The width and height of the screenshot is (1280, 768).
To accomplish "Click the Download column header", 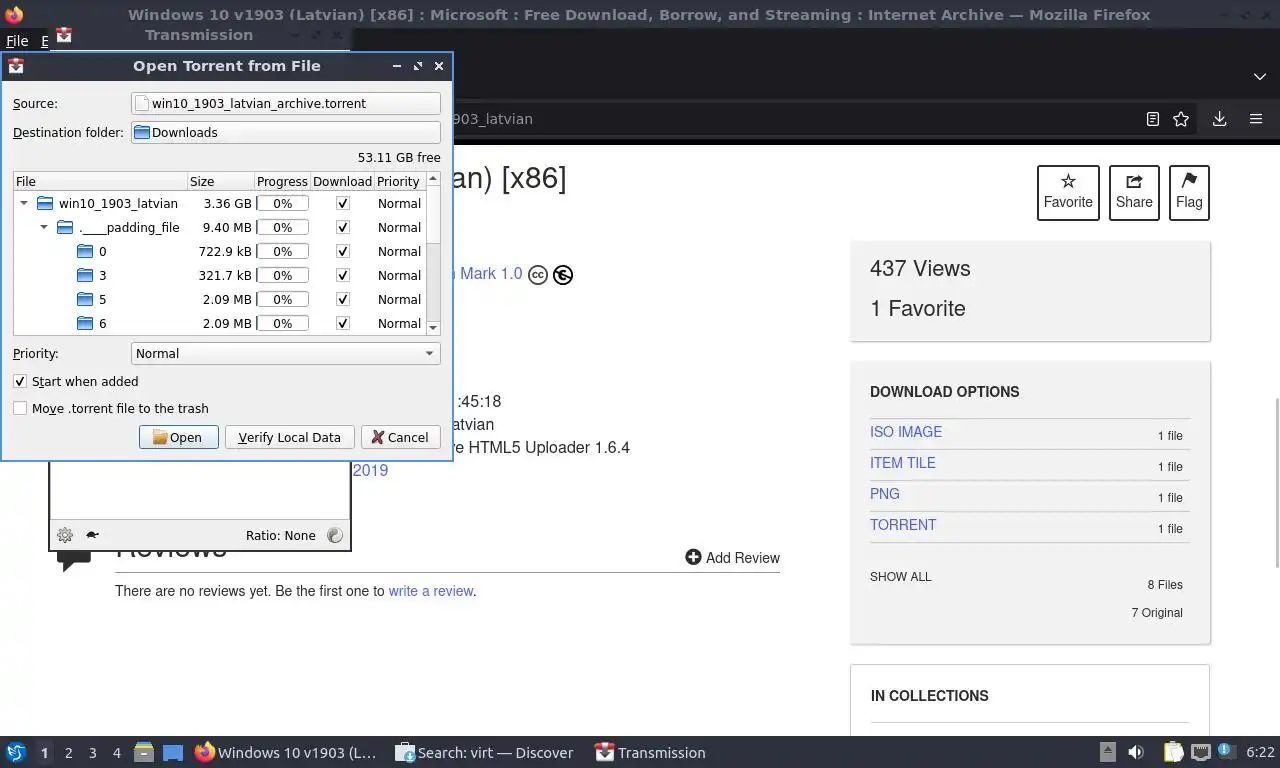I will coord(342,181).
